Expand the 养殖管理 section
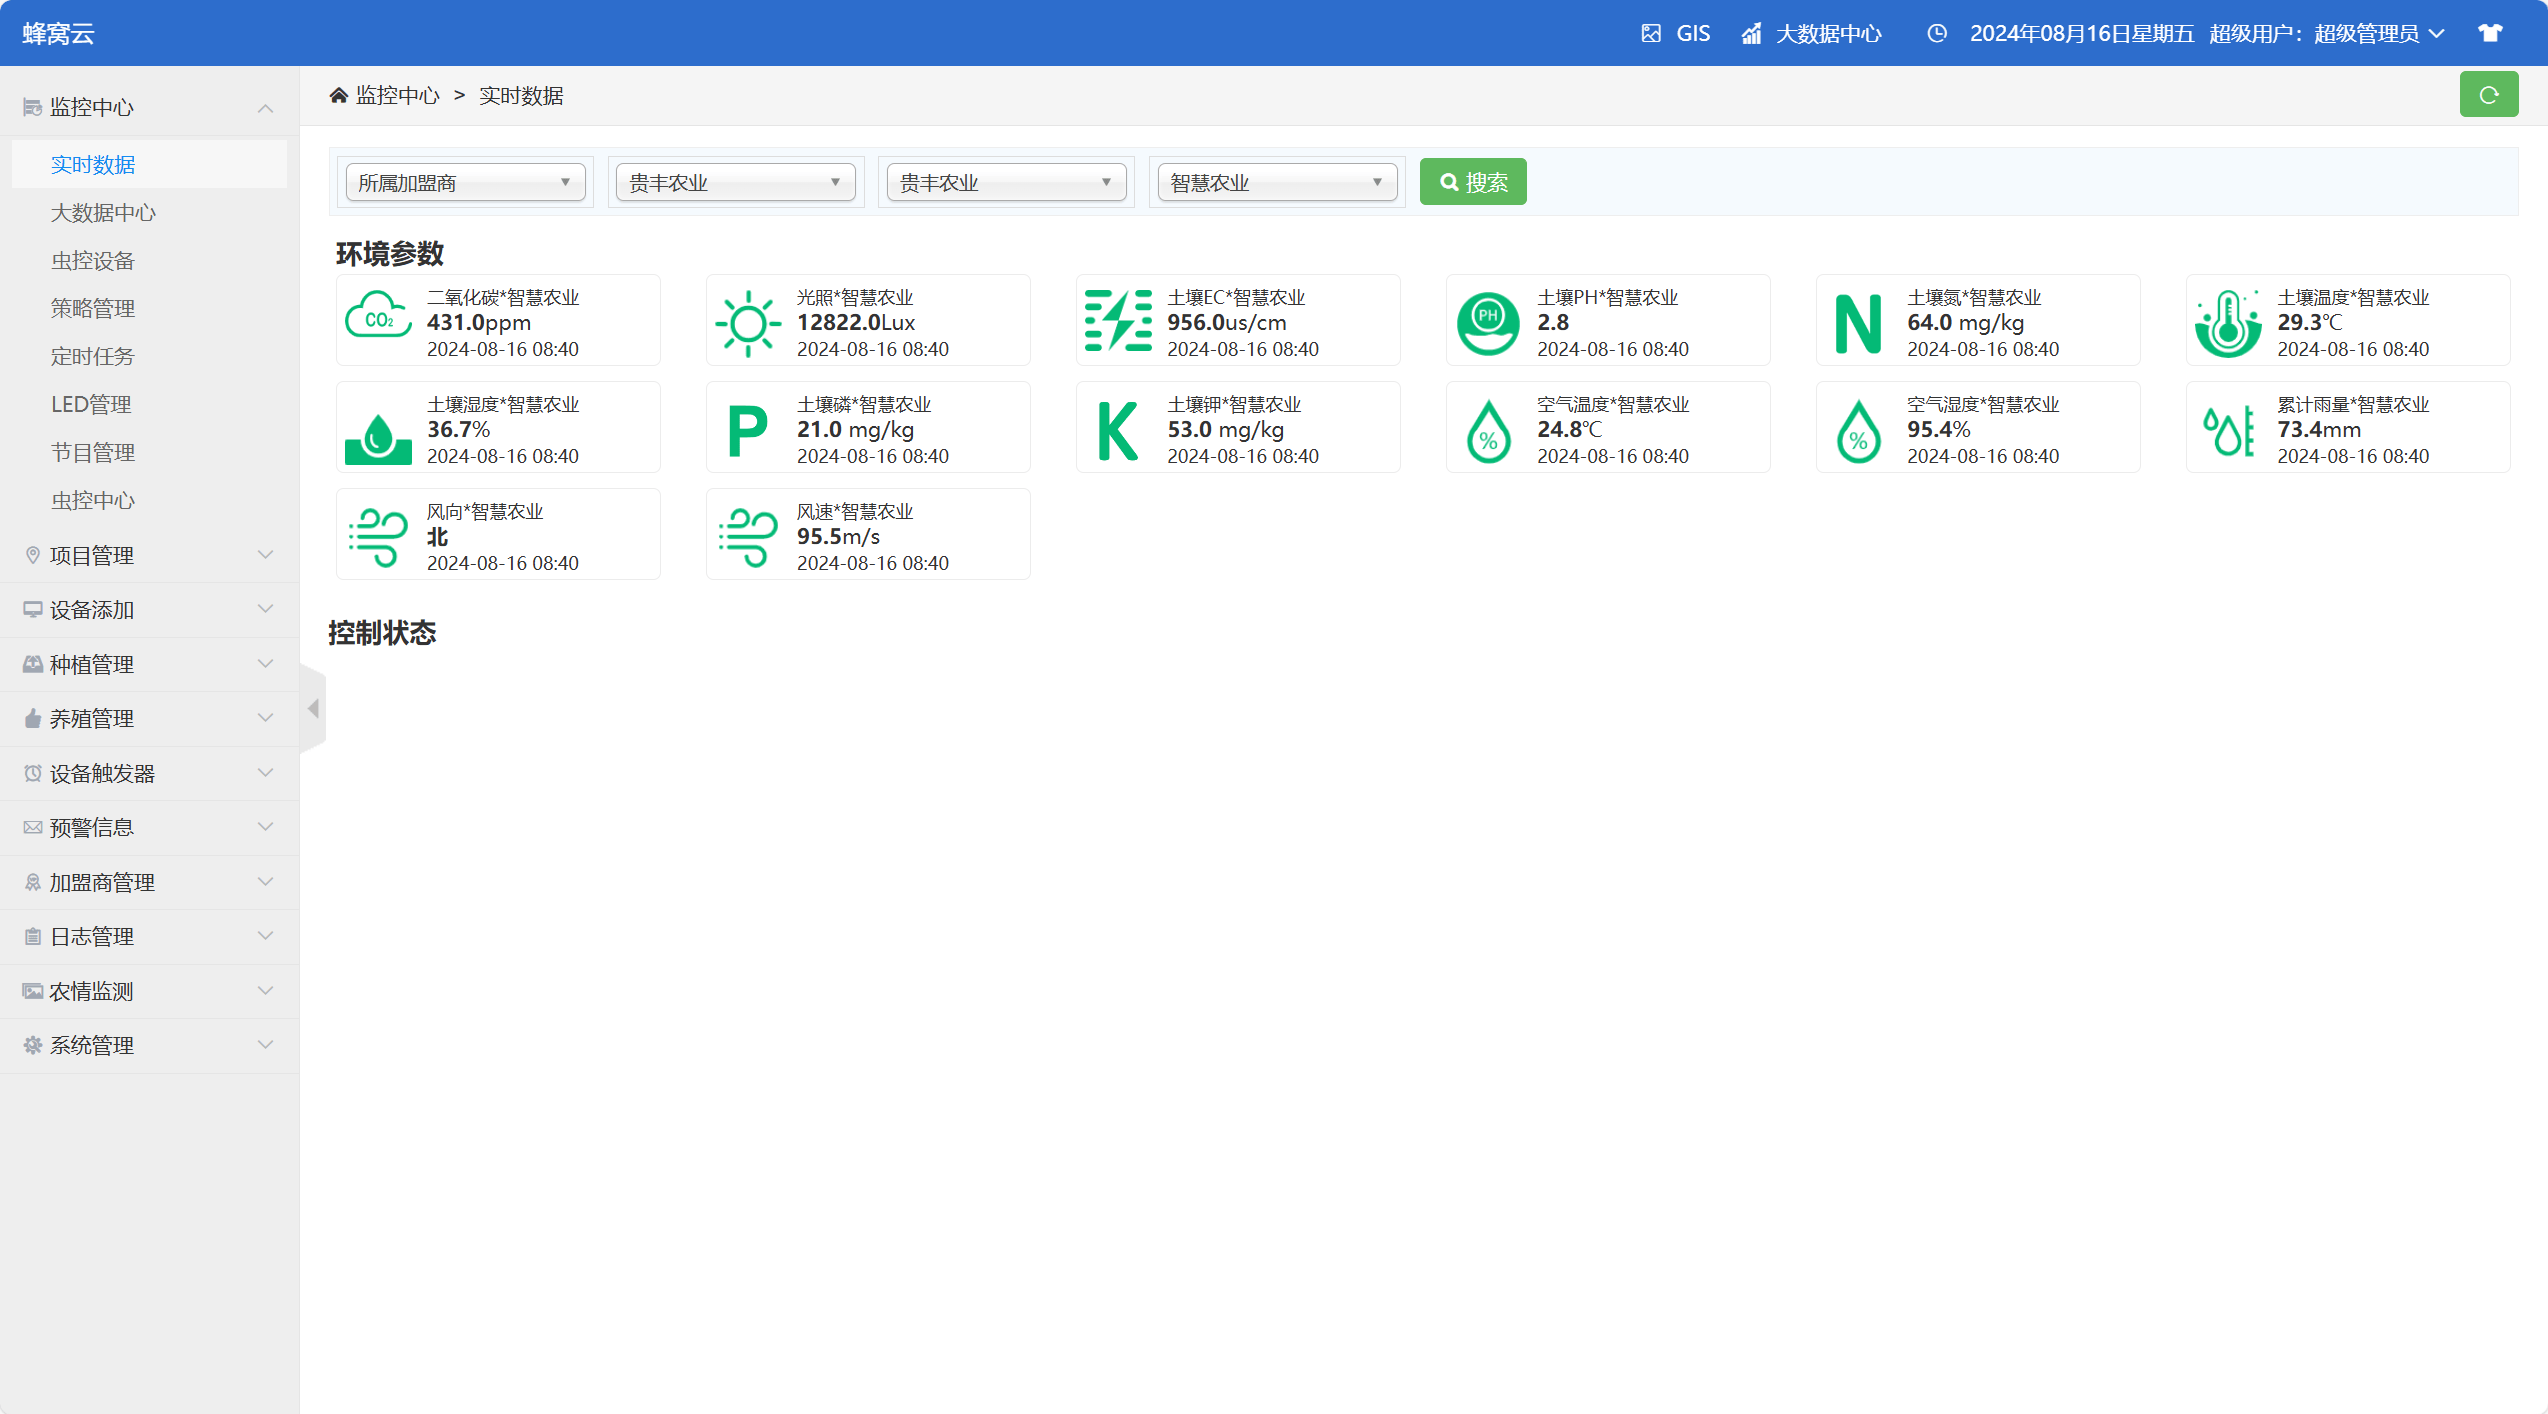This screenshot has width=2548, height=1414. coord(150,719)
